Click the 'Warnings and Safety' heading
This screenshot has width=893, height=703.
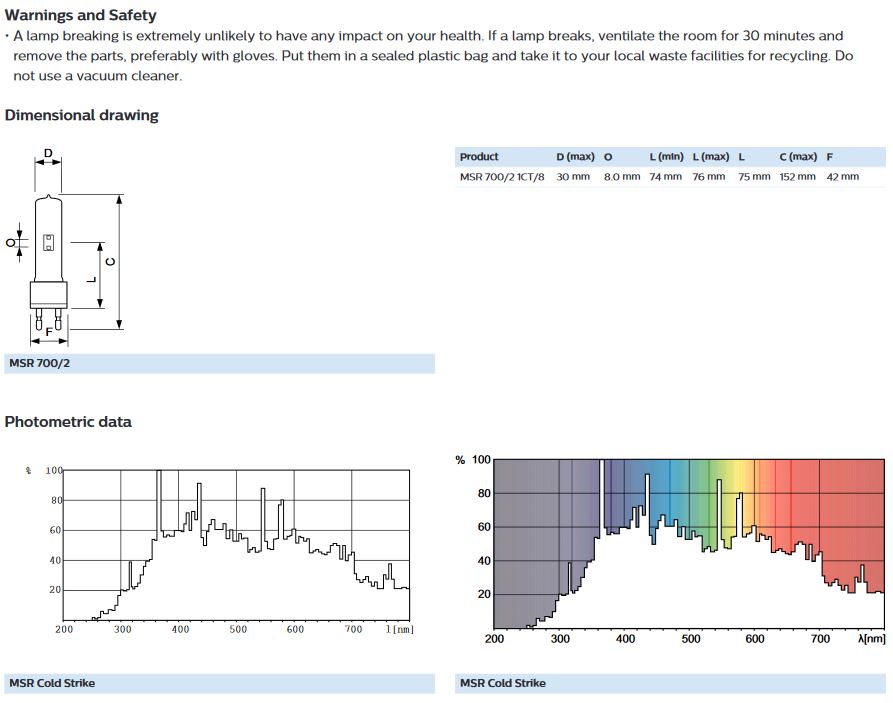(80, 15)
